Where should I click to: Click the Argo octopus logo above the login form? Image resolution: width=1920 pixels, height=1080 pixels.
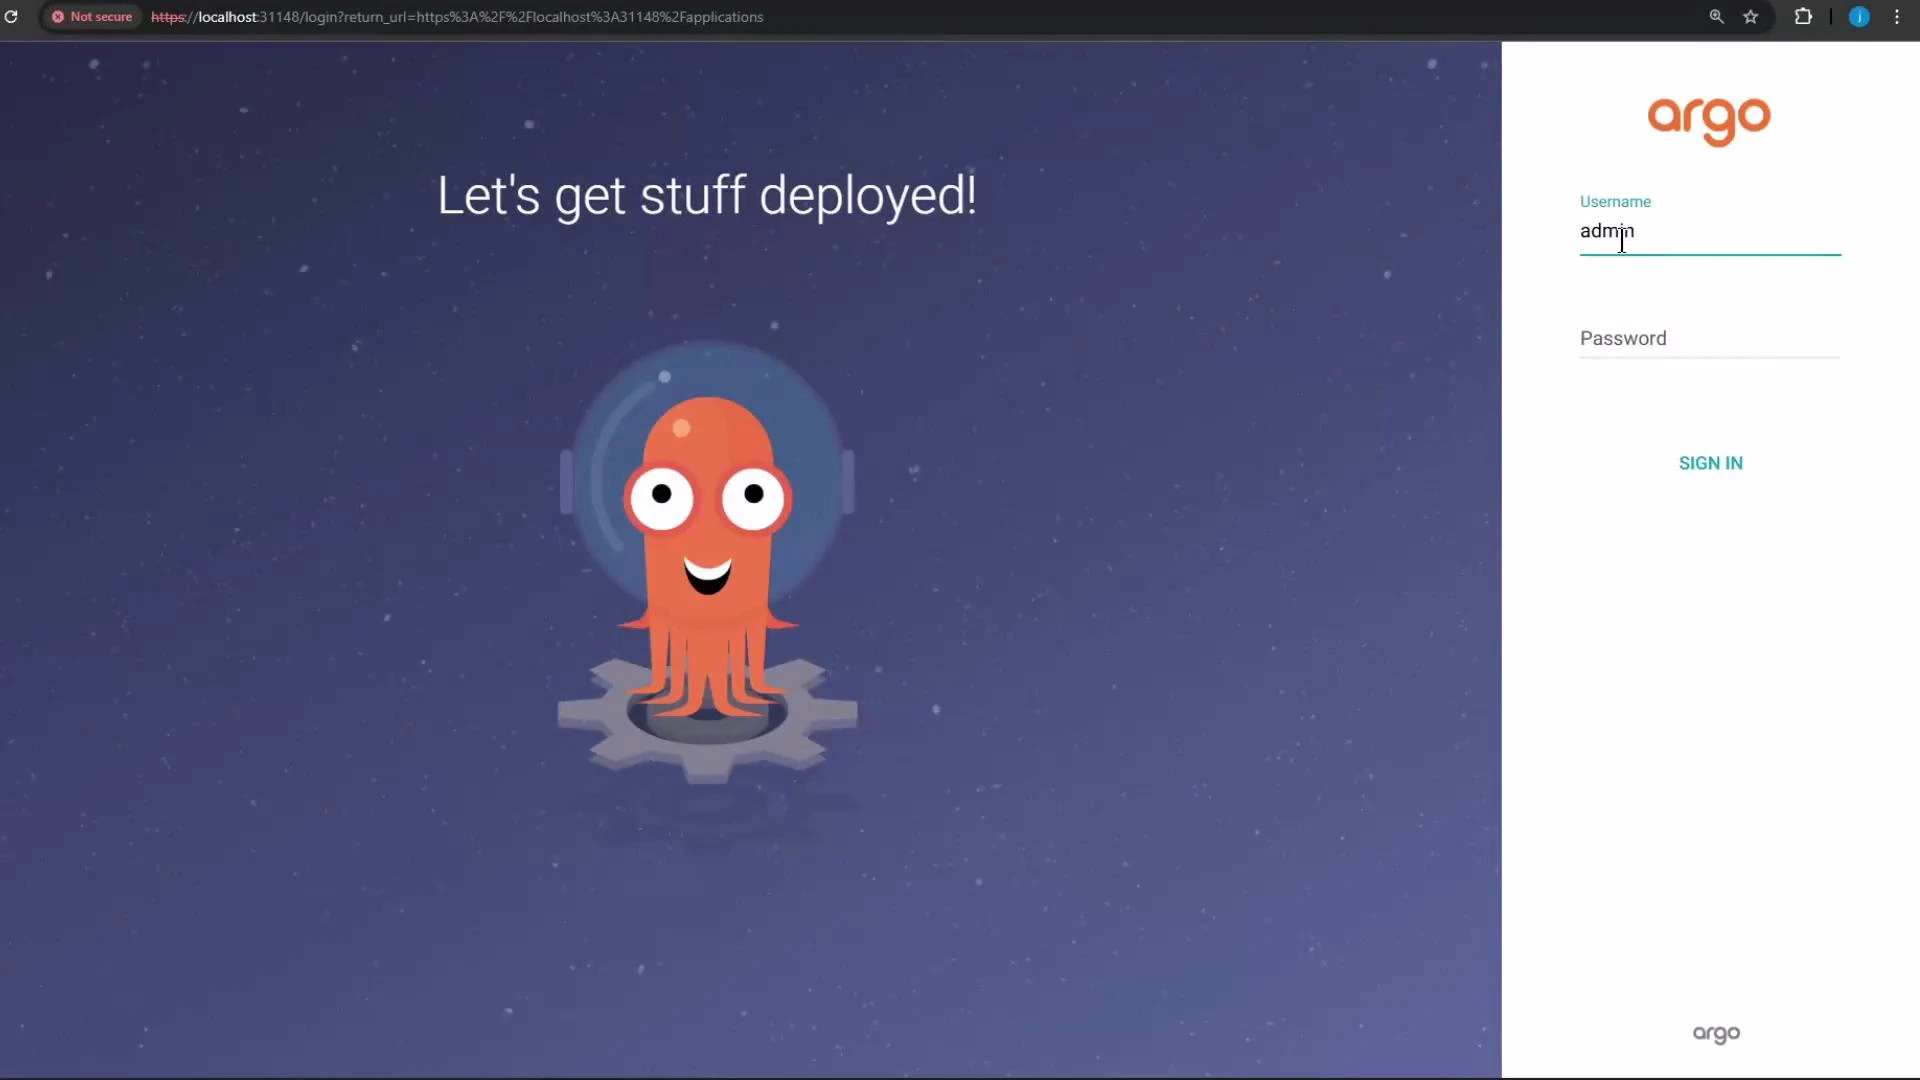click(x=1708, y=121)
